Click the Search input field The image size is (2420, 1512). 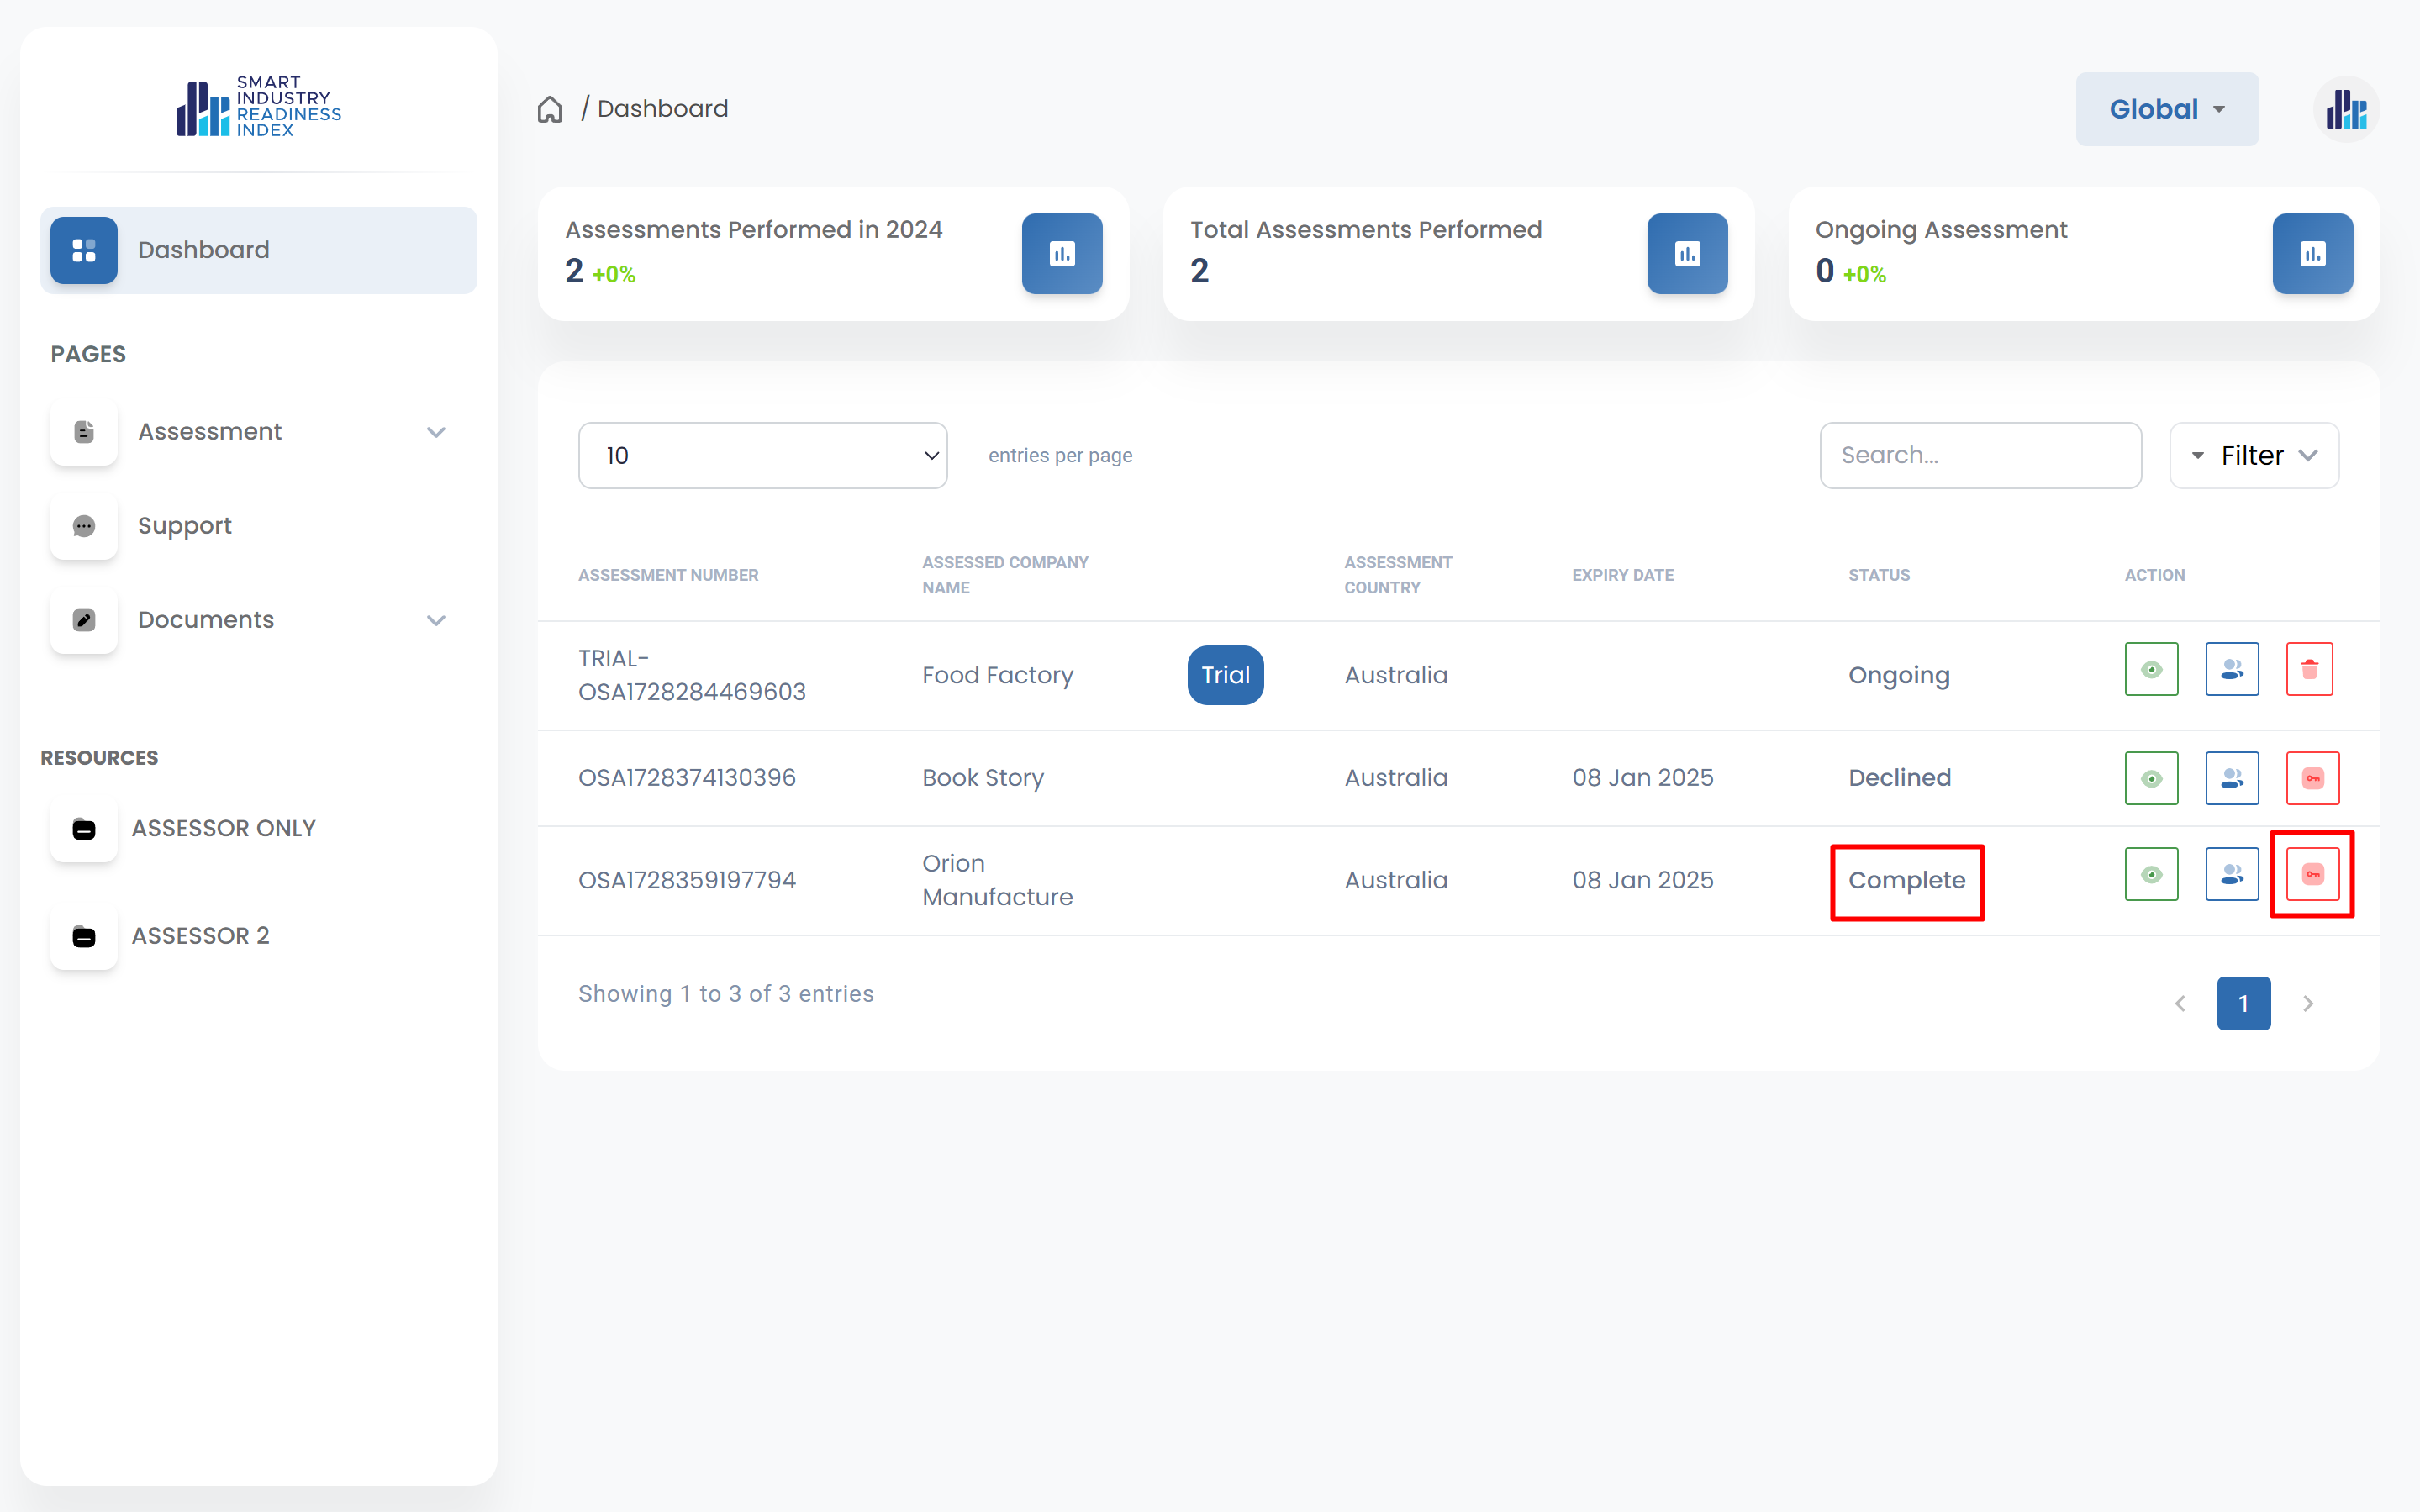tap(1979, 456)
